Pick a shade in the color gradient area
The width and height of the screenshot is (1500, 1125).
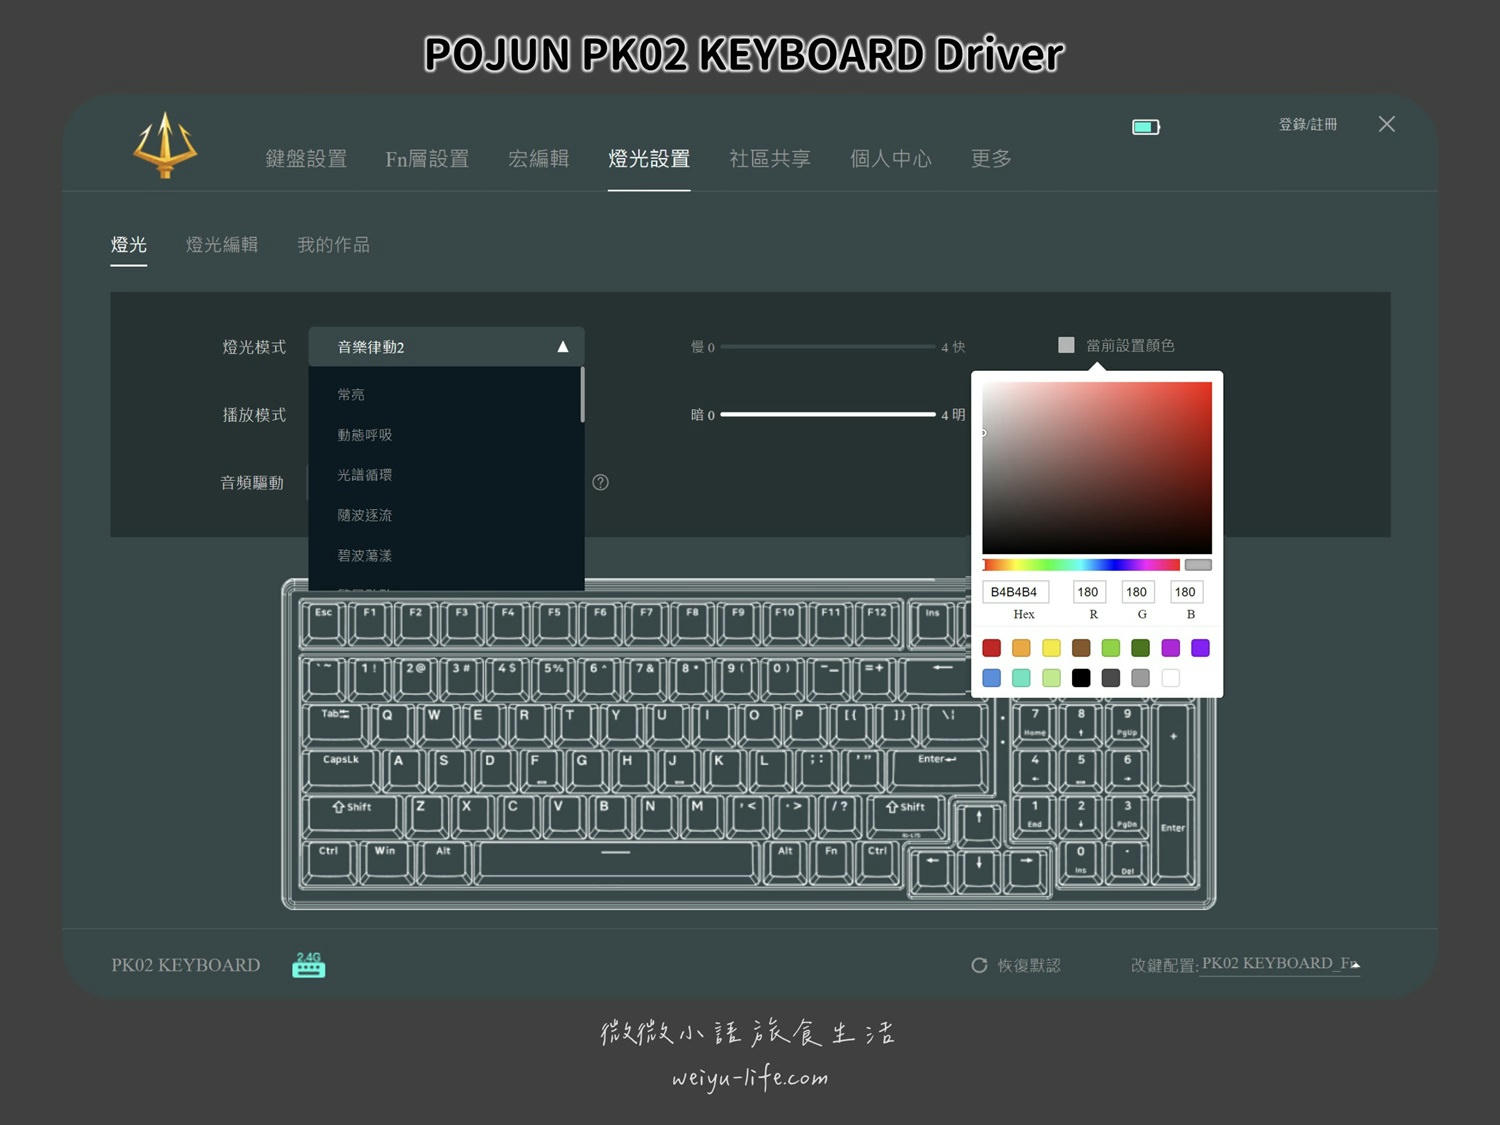(x=1097, y=467)
